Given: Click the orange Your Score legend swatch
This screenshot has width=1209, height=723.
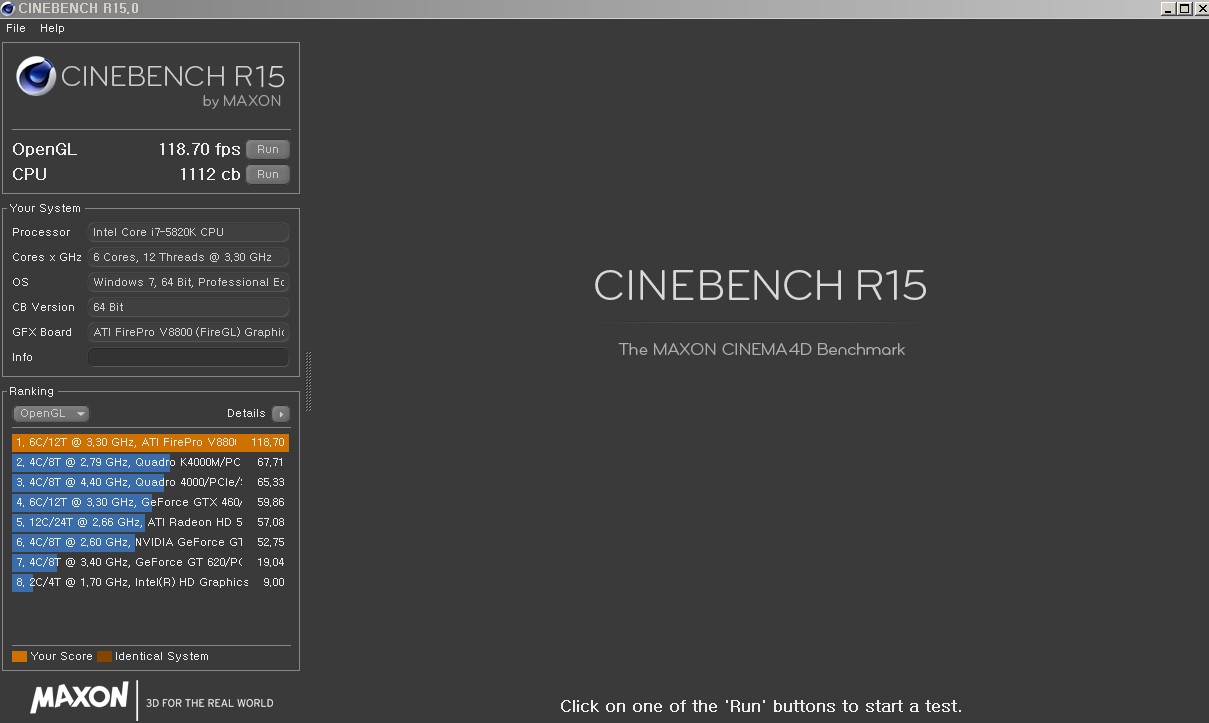Looking at the screenshot, I should click(x=19, y=656).
